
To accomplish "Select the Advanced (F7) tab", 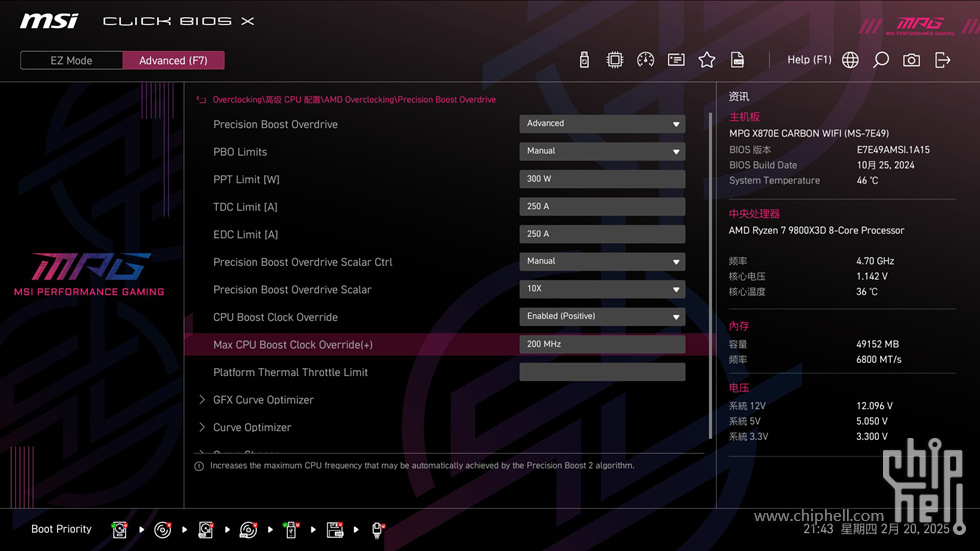I will pyautogui.click(x=173, y=61).
